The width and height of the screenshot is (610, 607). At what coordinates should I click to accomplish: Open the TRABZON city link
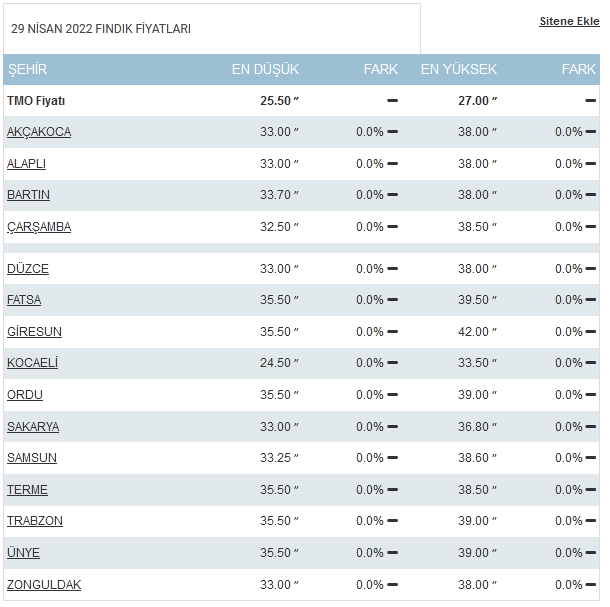click(35, 521)
